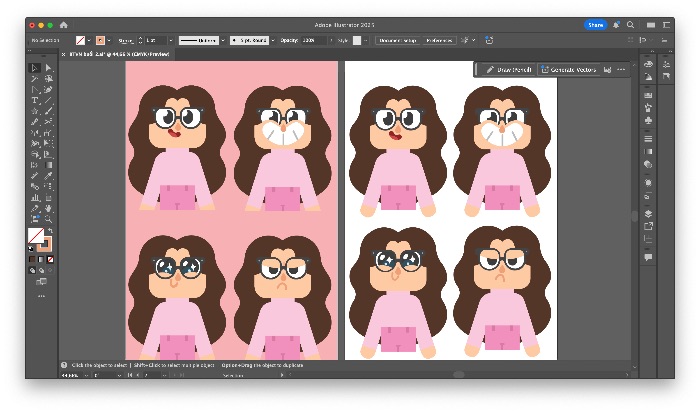Open the graphic style dropdown
700x412 pixels.
[366, 40]
